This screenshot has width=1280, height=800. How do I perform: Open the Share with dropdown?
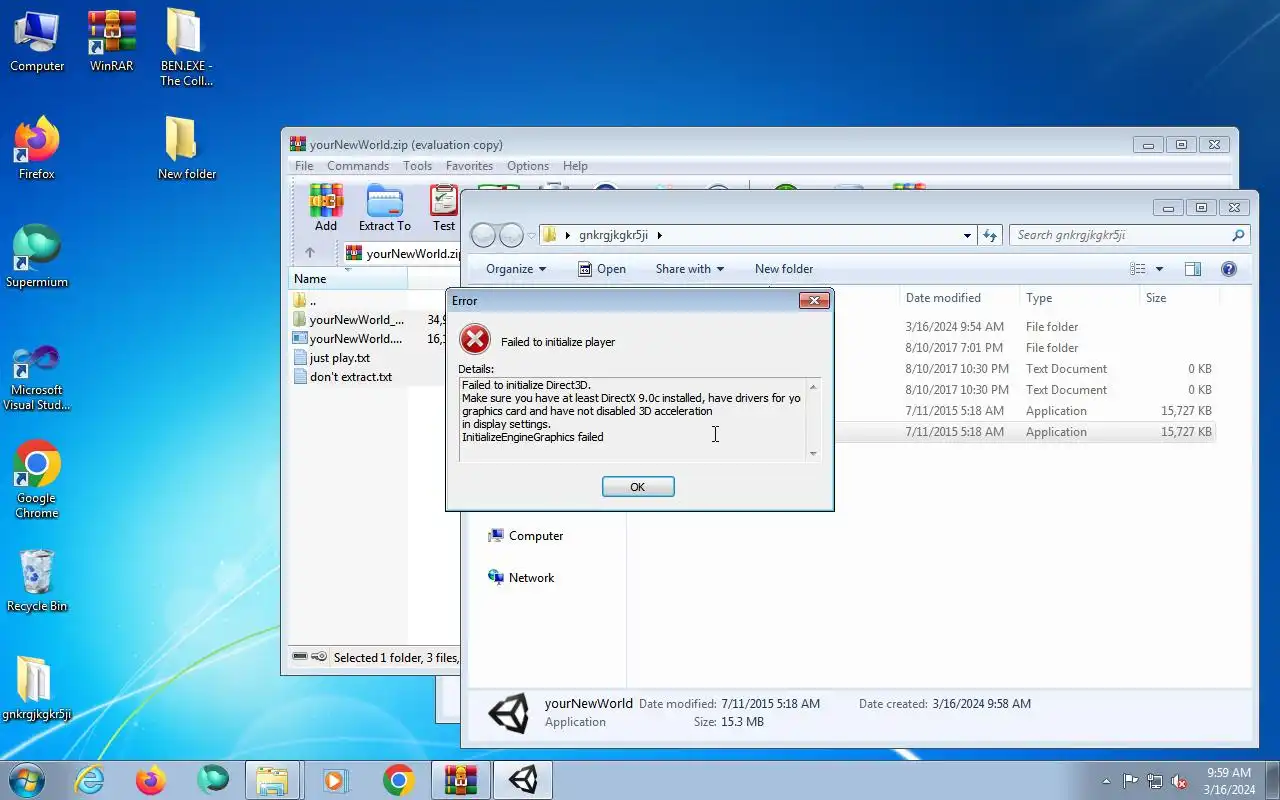click(690, 269)
